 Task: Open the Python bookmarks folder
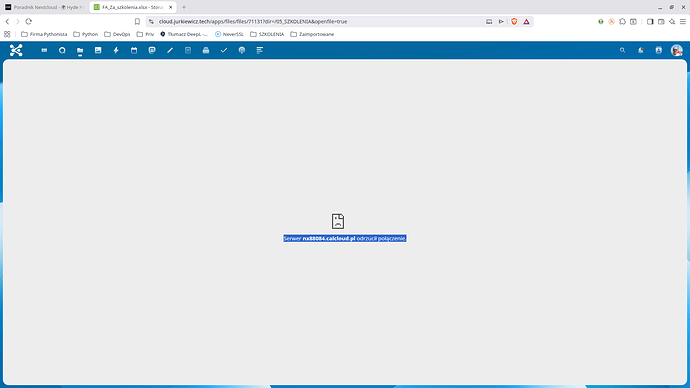click(x=85, y=34)
